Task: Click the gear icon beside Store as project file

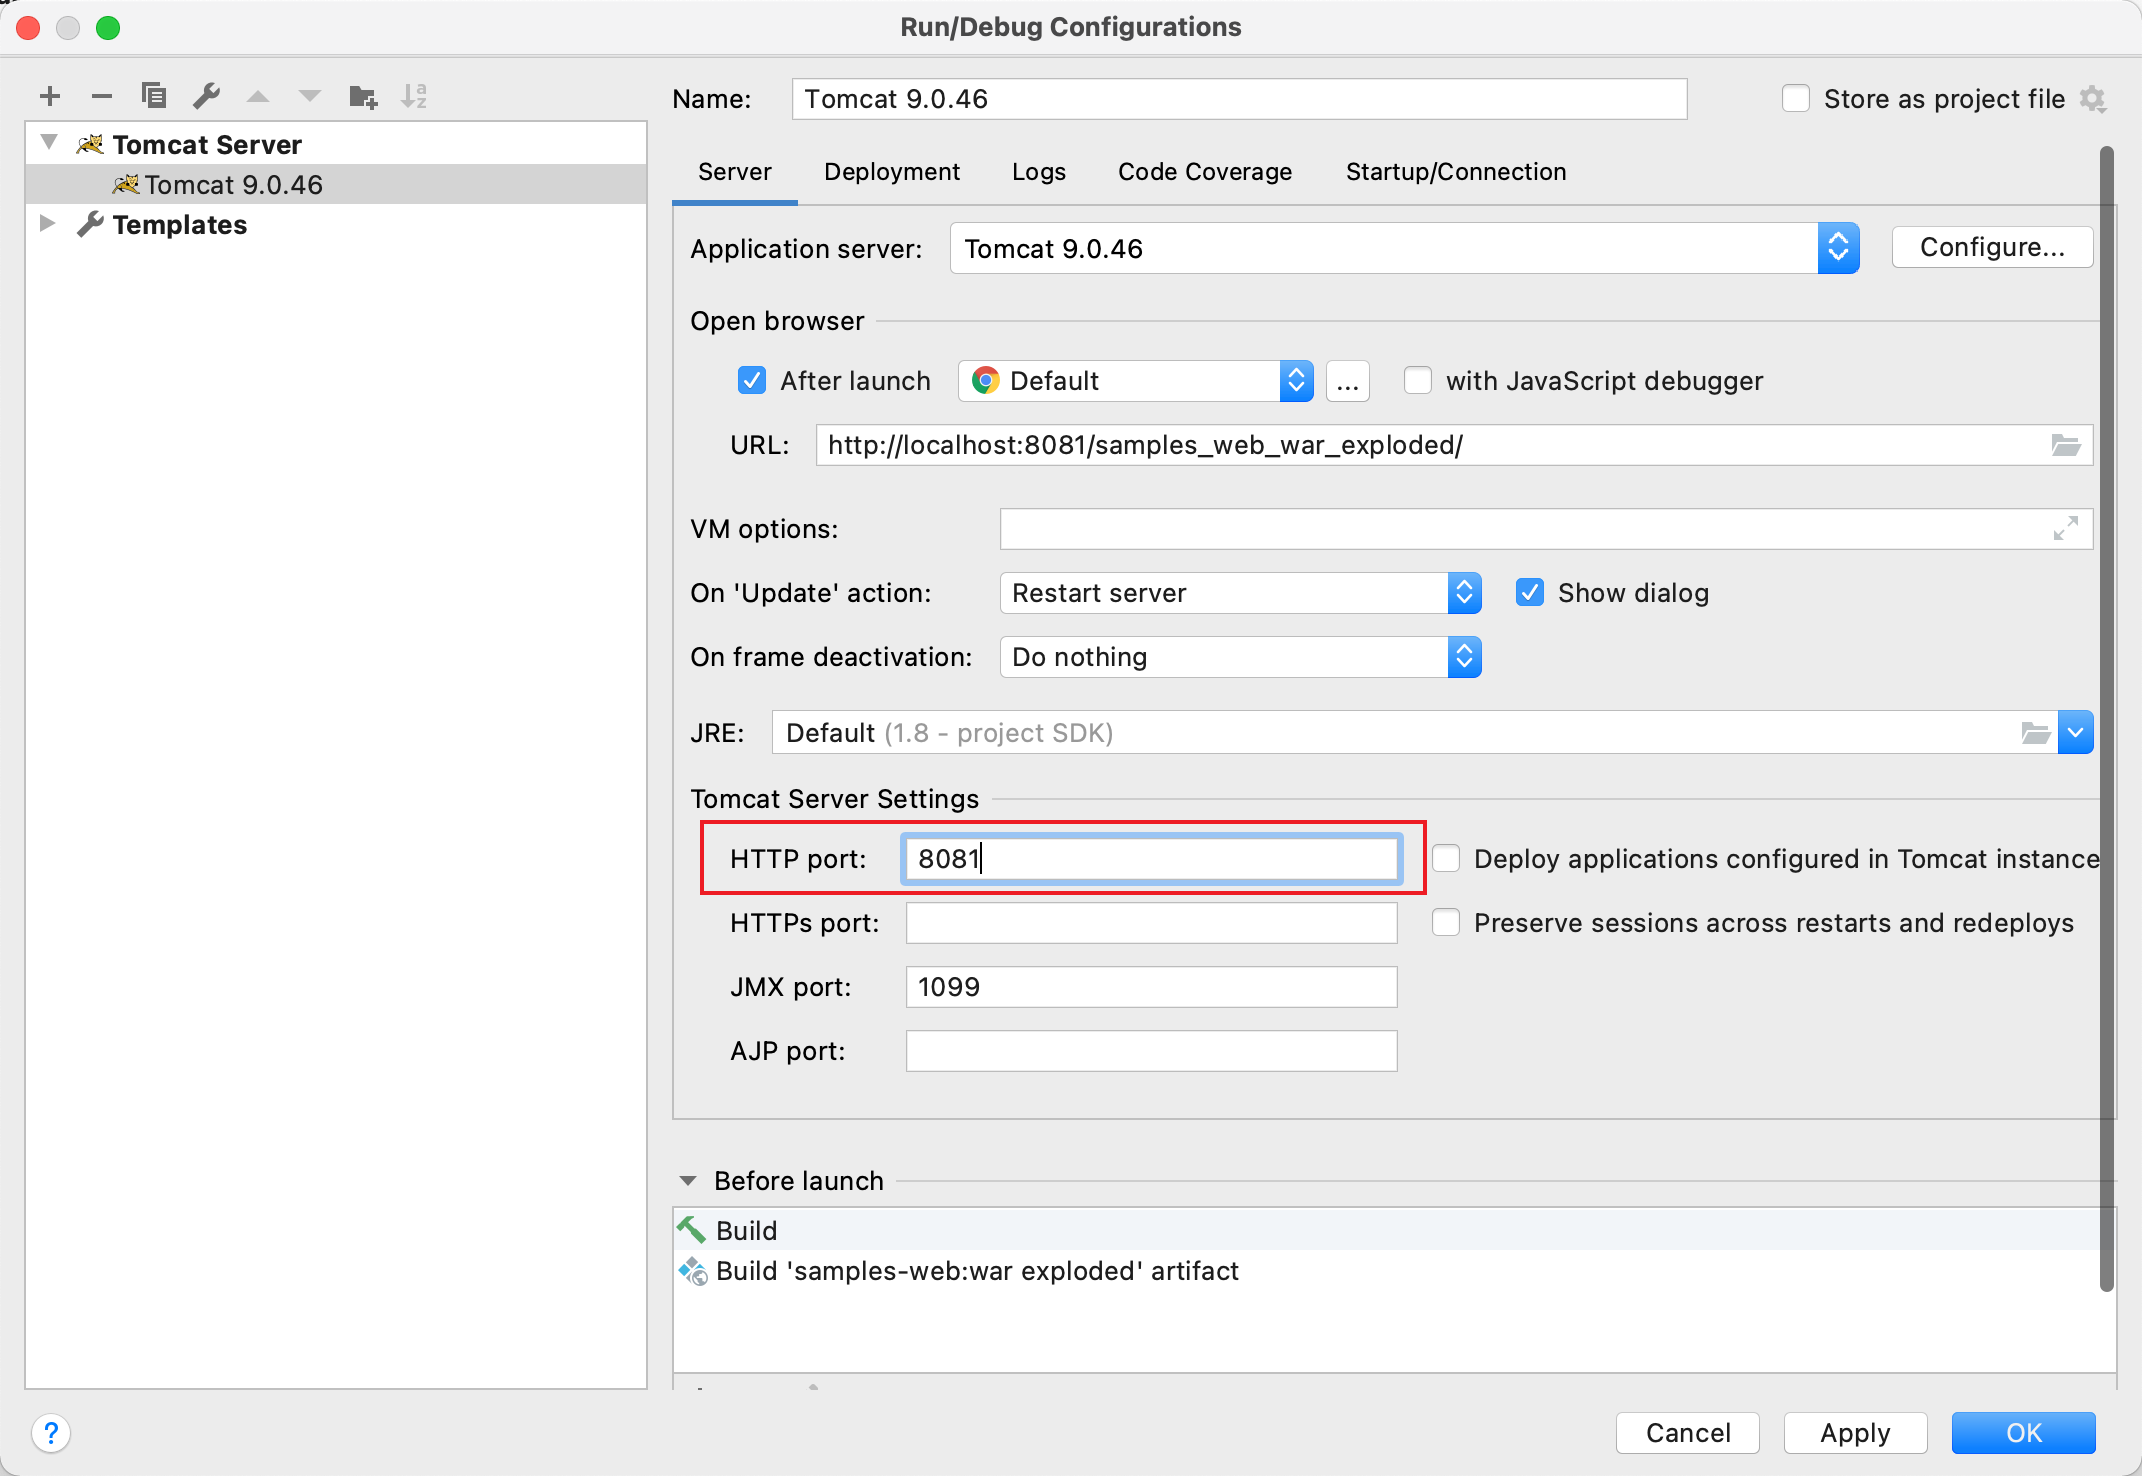Action: pos(2093,99)
